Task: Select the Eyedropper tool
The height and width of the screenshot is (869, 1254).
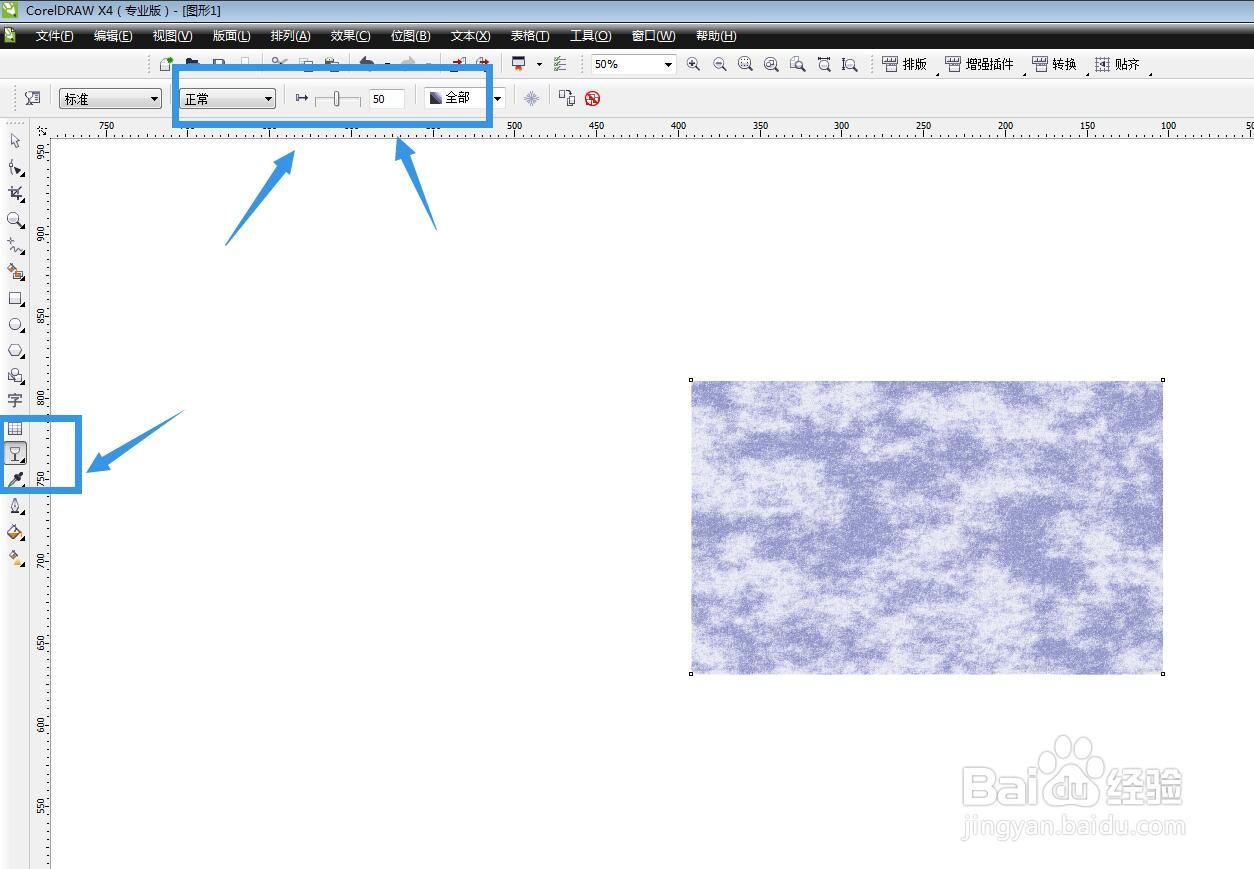Action: pos(15,480)
